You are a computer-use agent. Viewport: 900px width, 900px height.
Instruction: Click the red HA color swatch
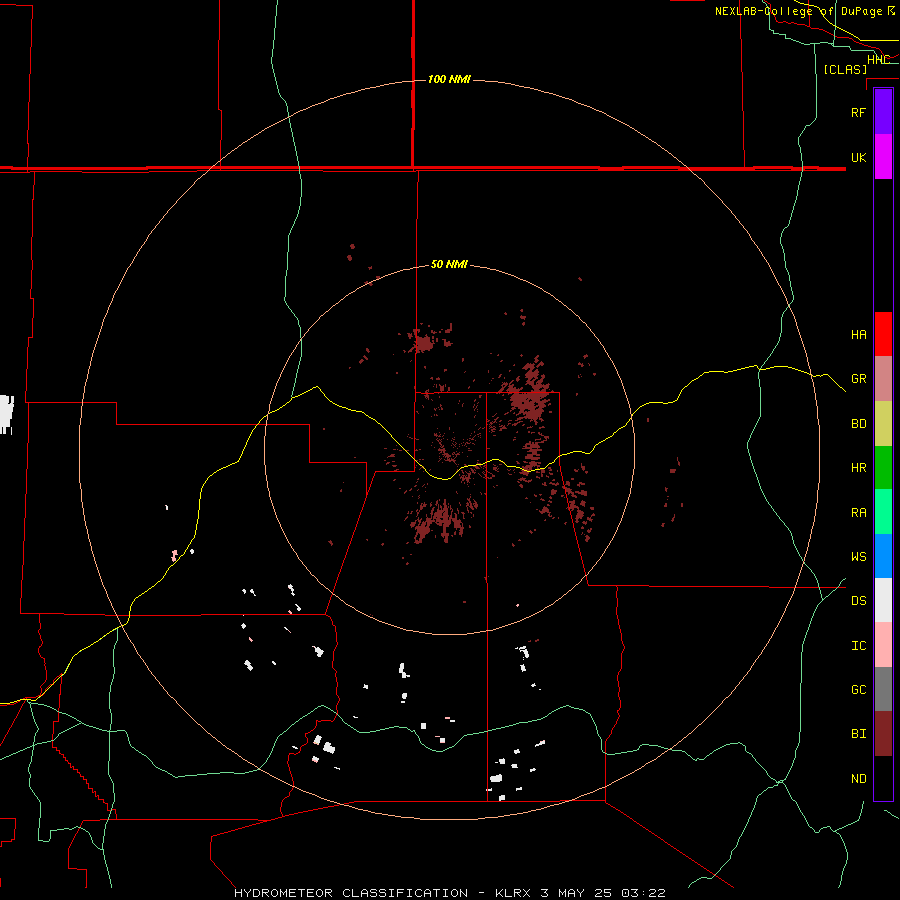pos(883,334)
